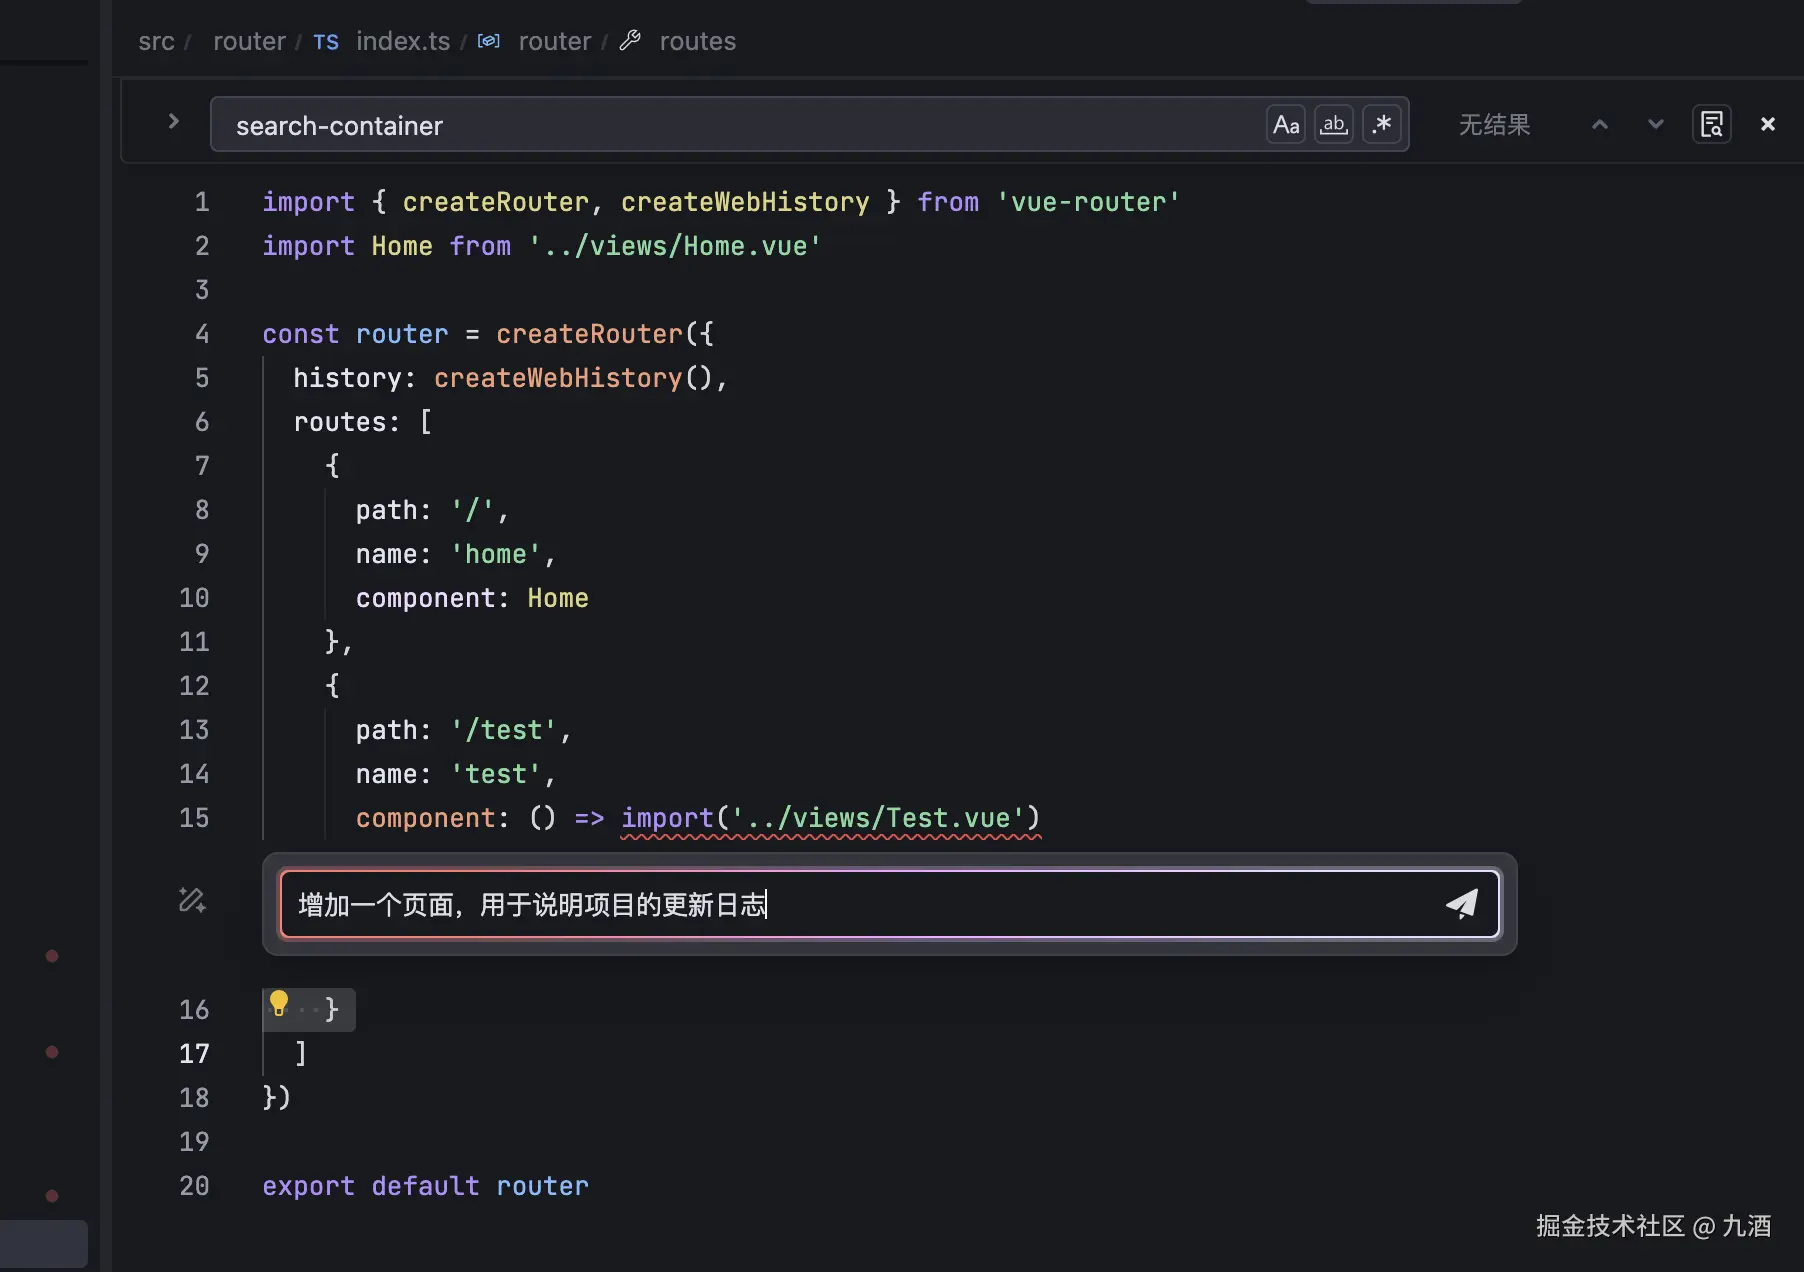Go to next search match
The width and height of the screenshot is (1804, 1272).
pos(1656,125)
